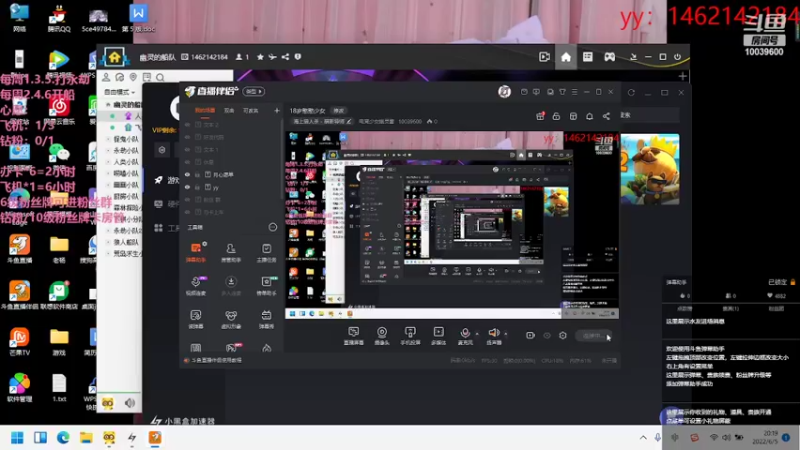800x450 pixels.
Task: Expand speaker options arrow
Action: (506, 334)
